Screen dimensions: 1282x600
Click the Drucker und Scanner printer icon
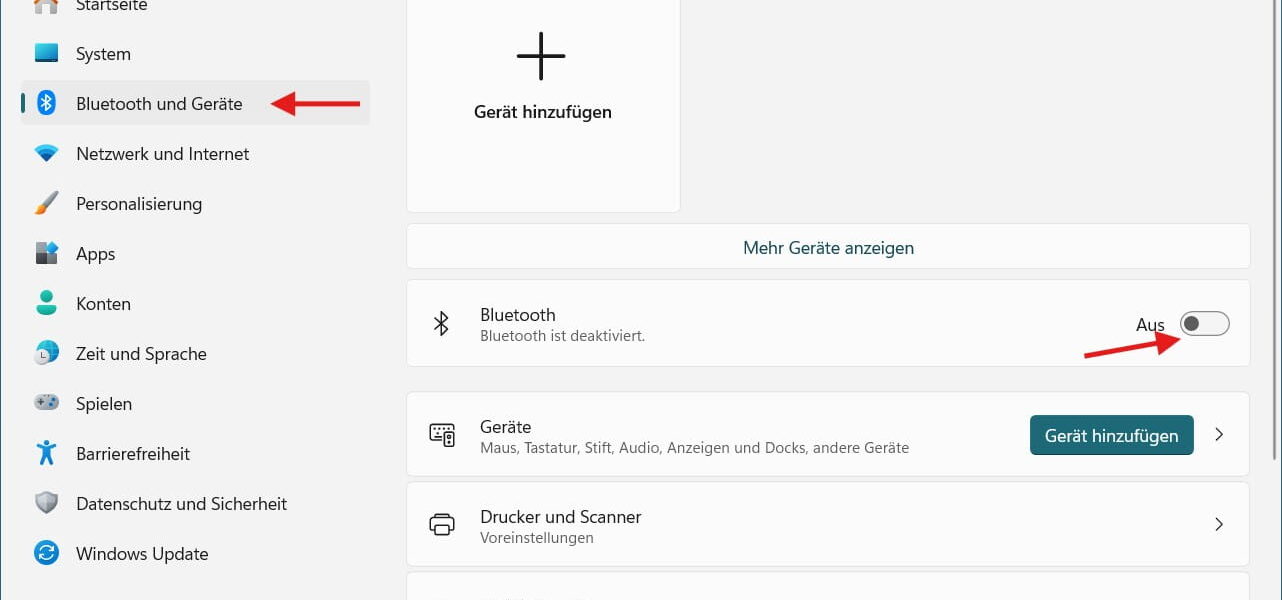[442, 524]
